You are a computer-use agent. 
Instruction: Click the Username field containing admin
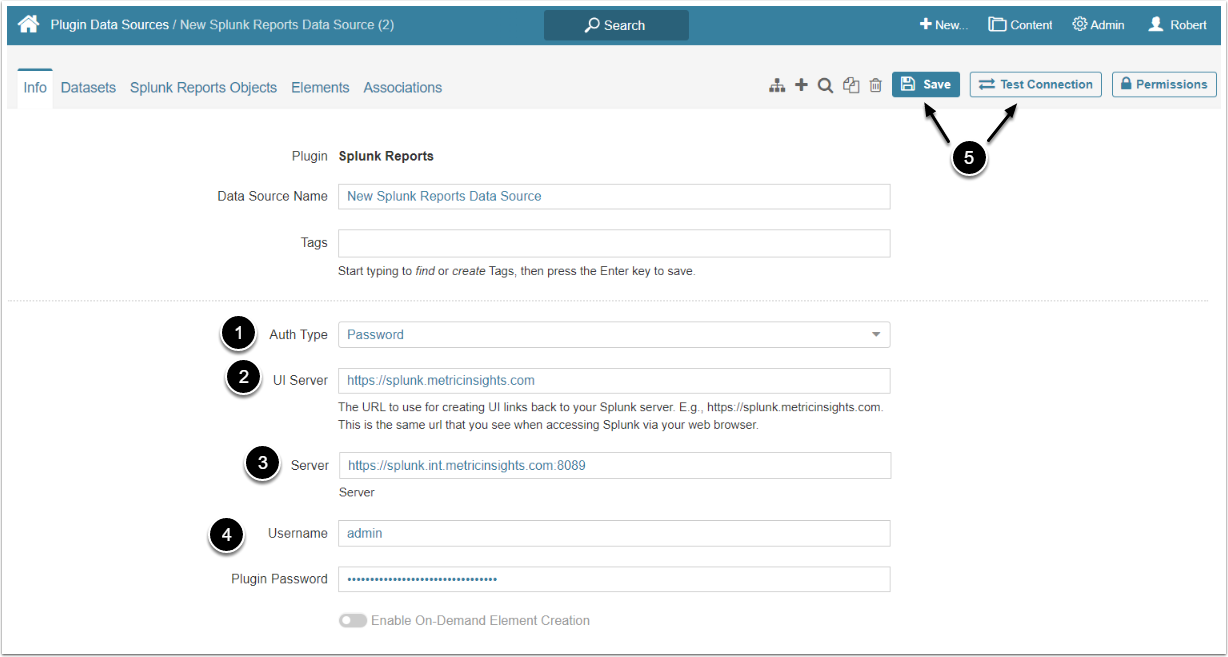coord(614,533)
